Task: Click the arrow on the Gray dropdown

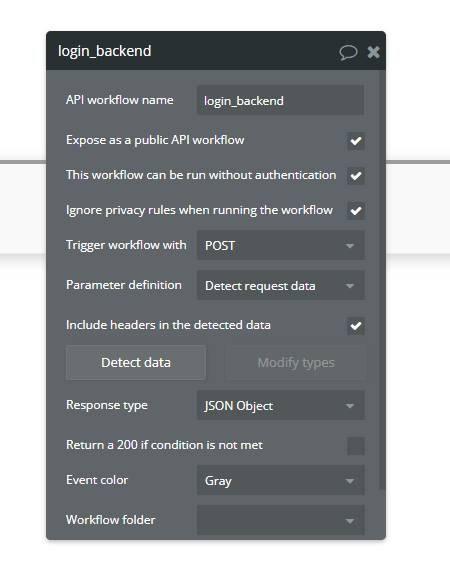Action: coord(350,481)
